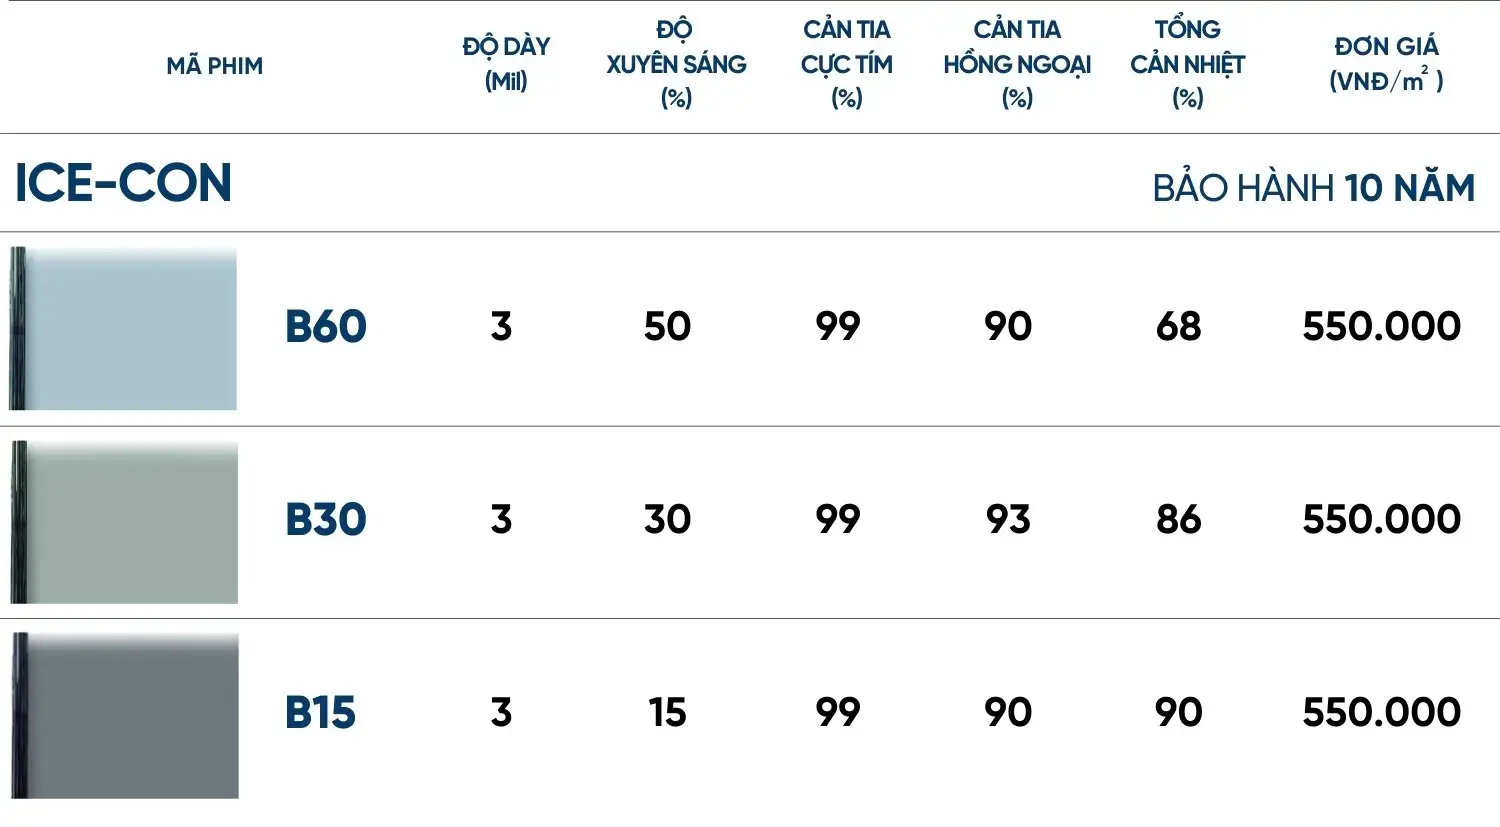Click the ĐỘ XUYÊN SÁNG column header
The image size is (1500, 827).
tap(676, 64)
